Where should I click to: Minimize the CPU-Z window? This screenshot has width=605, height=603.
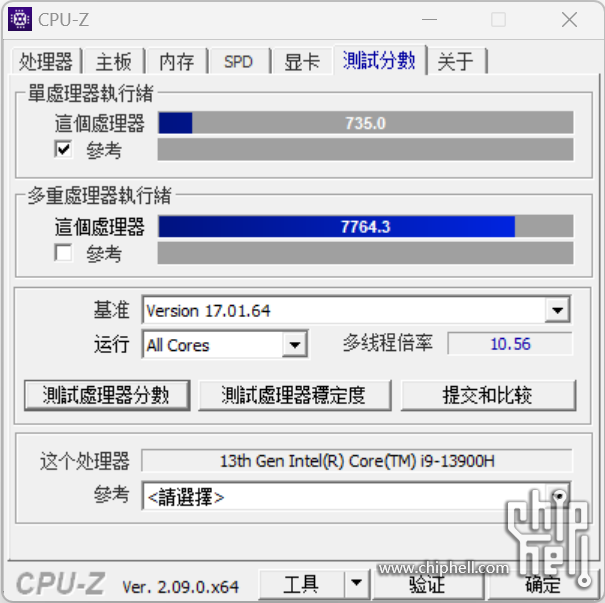429,19
